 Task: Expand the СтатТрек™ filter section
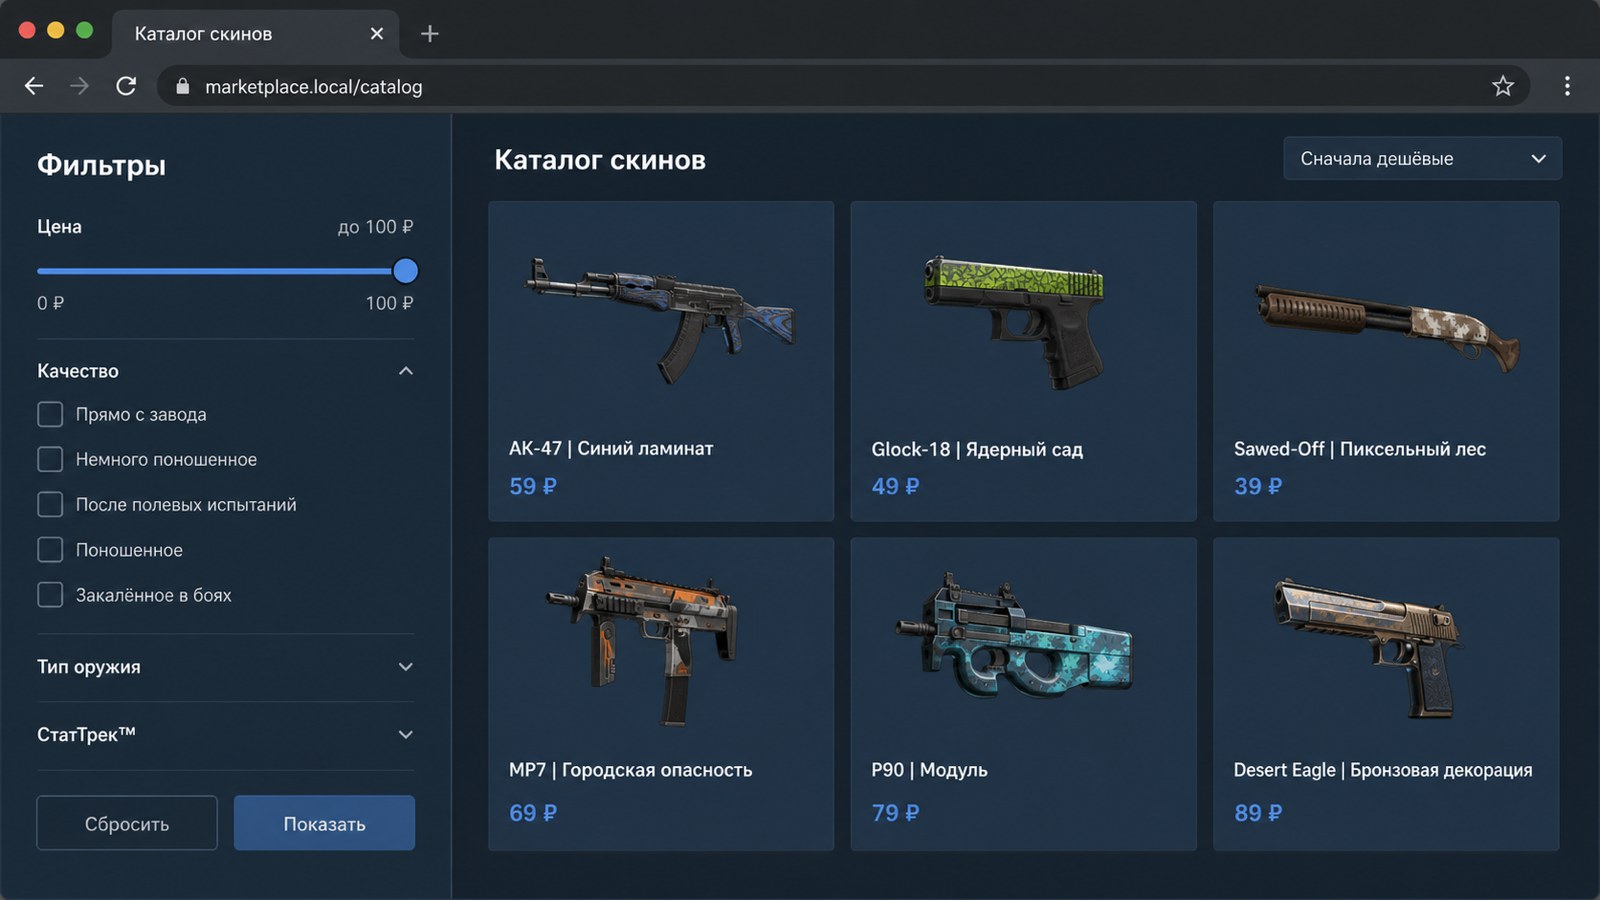(x=225, y=734)
